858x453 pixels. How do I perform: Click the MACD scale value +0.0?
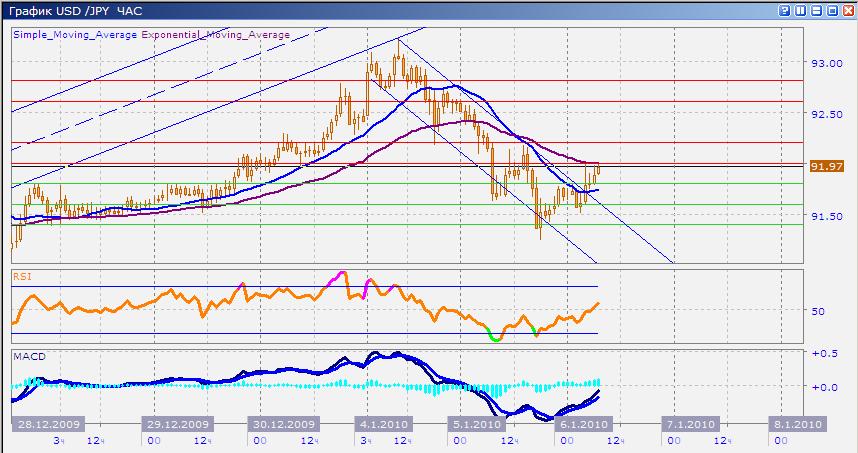pyautogui.click(x=825, y=387)
